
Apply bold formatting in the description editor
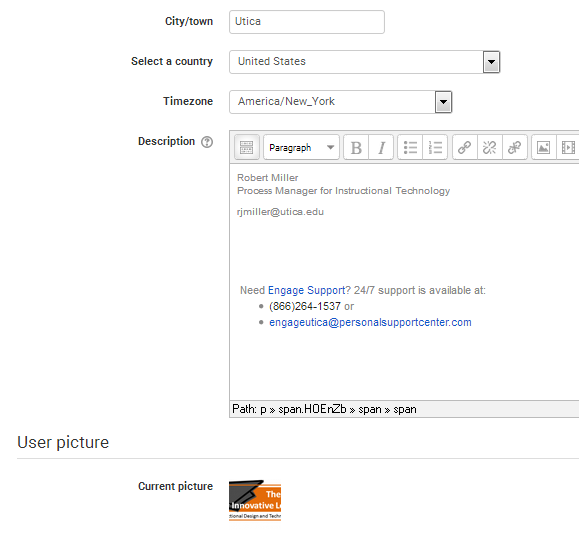pos(356,147)
